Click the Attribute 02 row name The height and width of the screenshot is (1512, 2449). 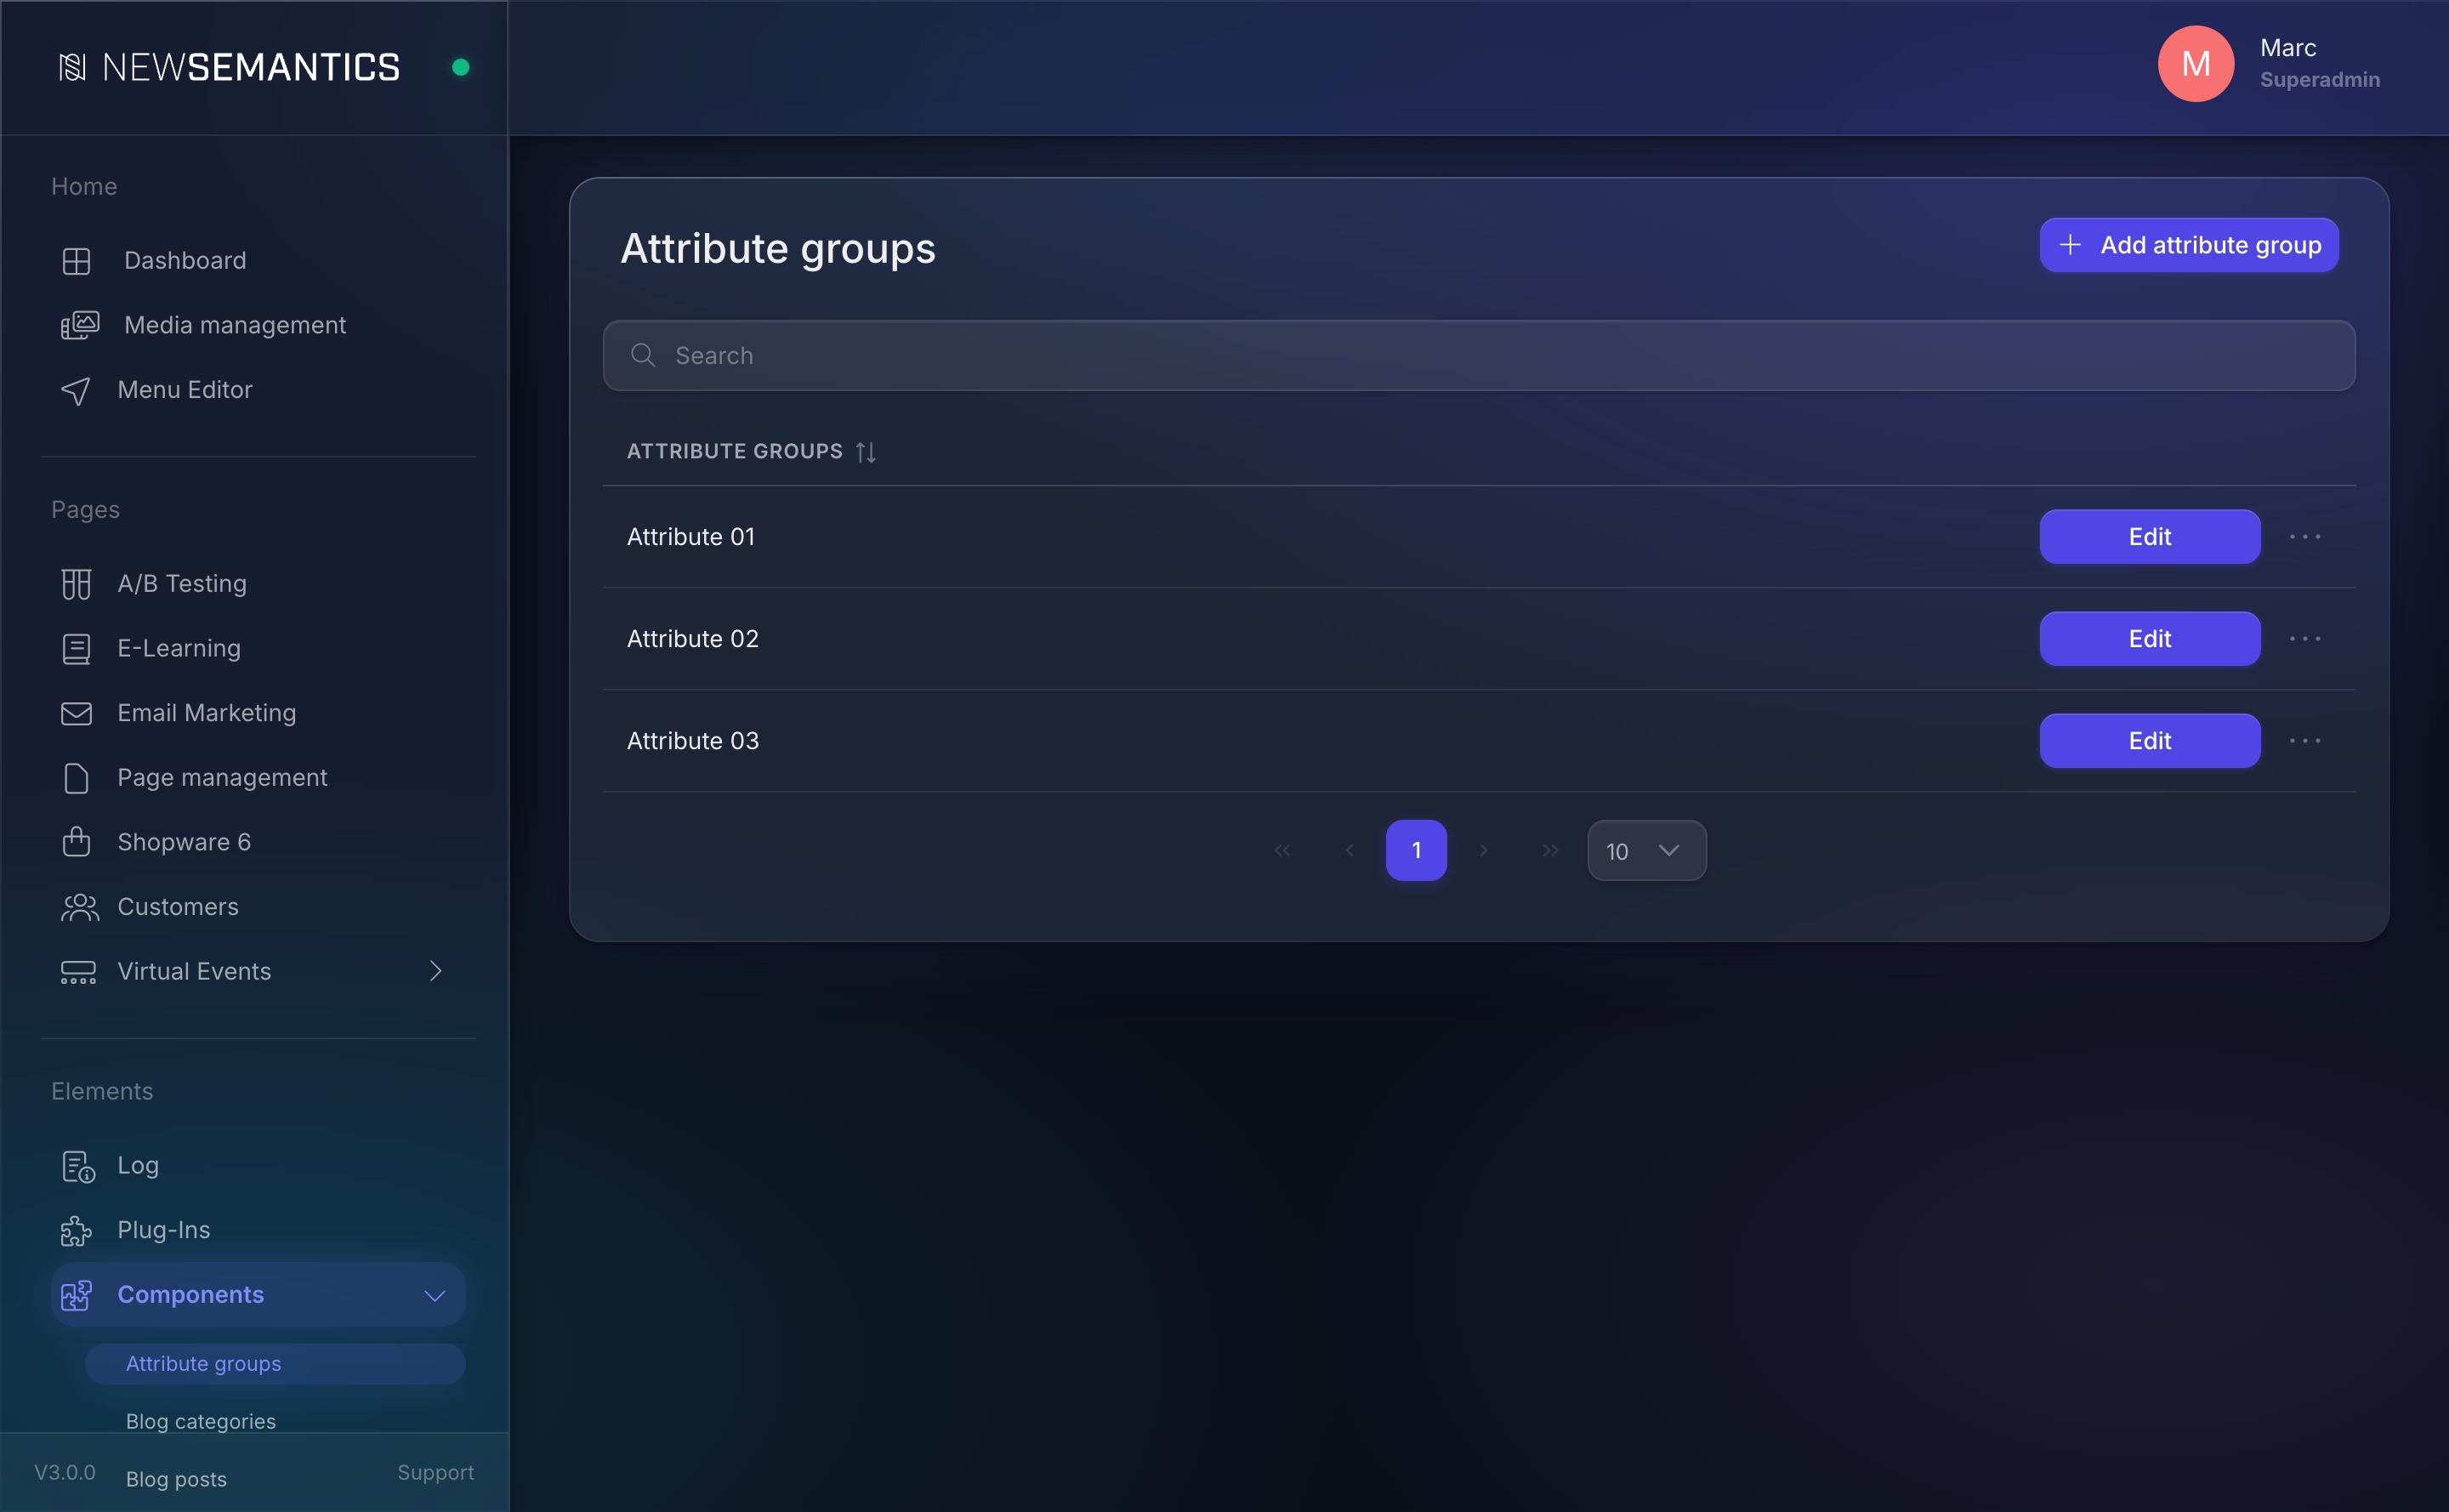(693, 639)
